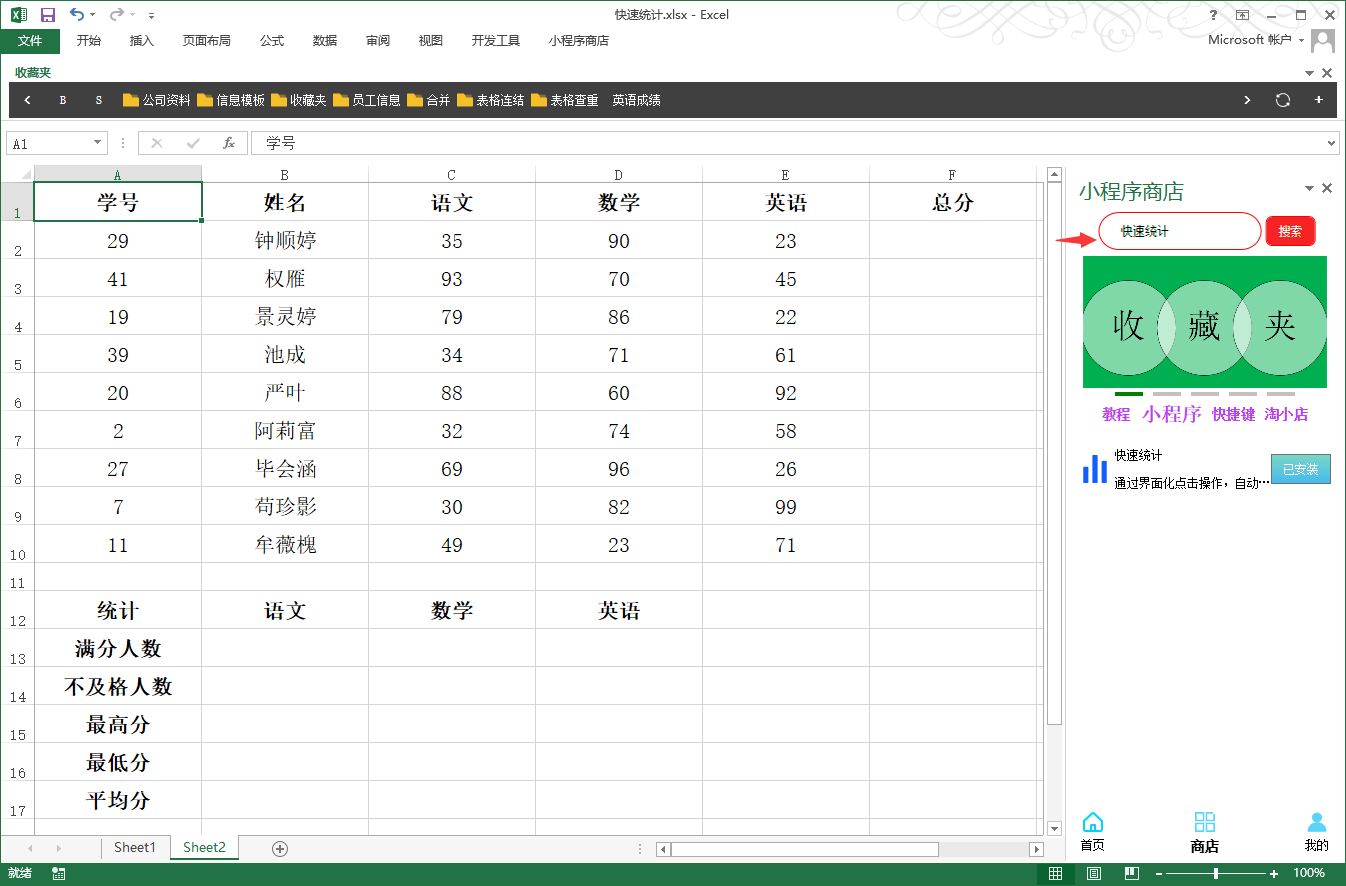Click the zoom slider handle
Image resolution: width=1346 pixels, height=886 pixels.
(x=1216, y=874)
